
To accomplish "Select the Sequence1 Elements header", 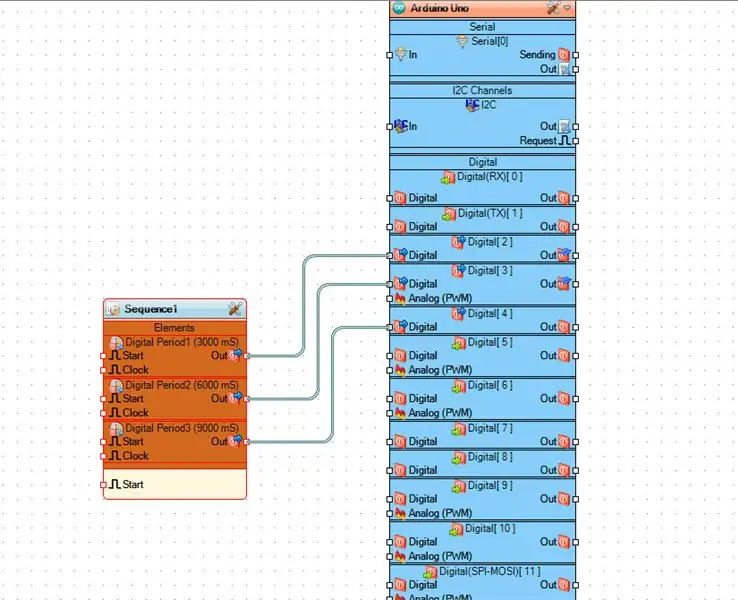I will click(x=175, y=328).
